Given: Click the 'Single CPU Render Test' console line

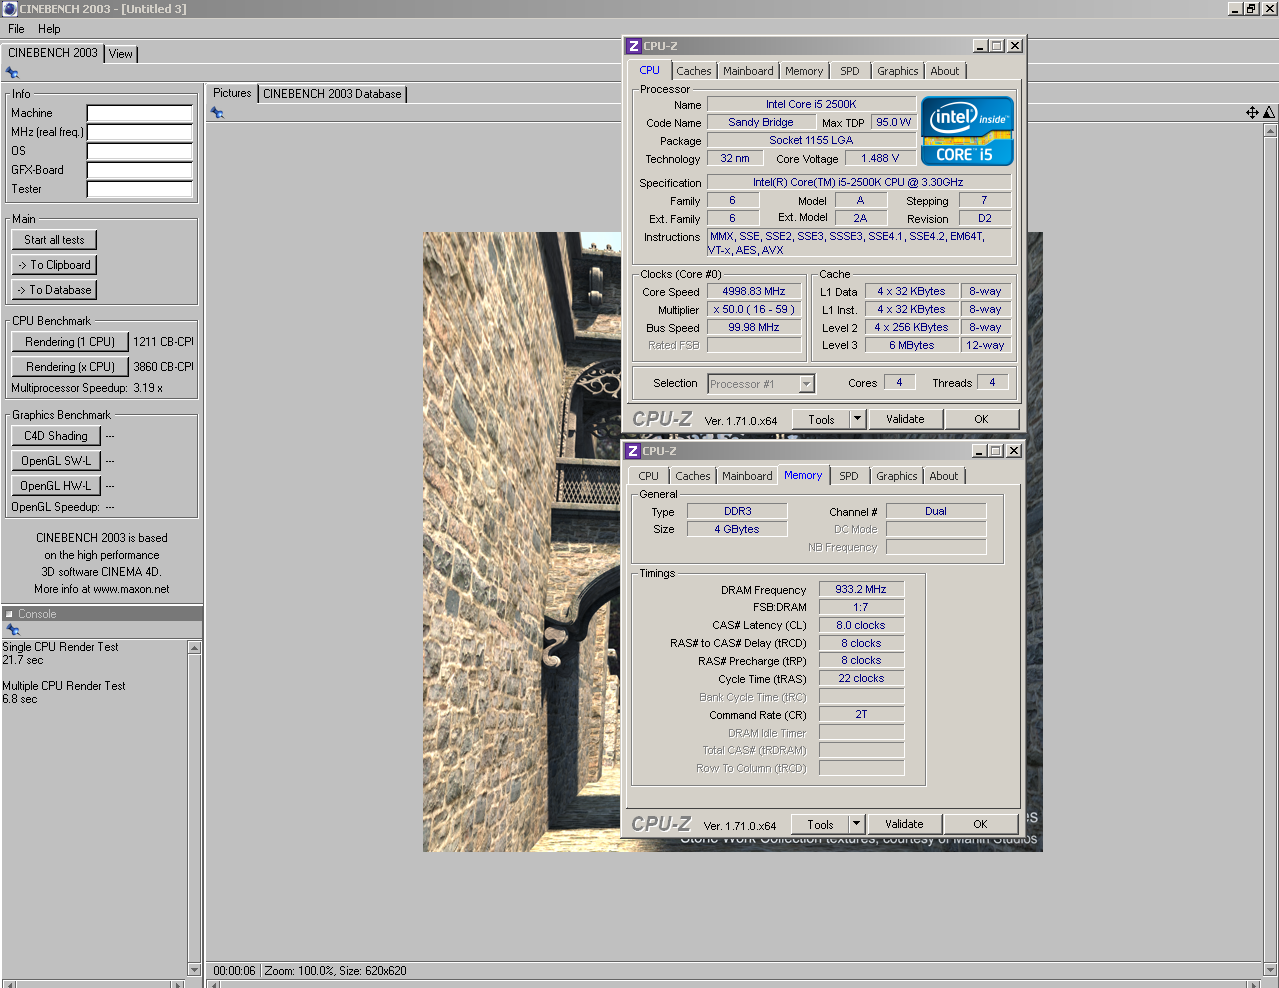Looking at the screenshot, I should pos(60,647).
